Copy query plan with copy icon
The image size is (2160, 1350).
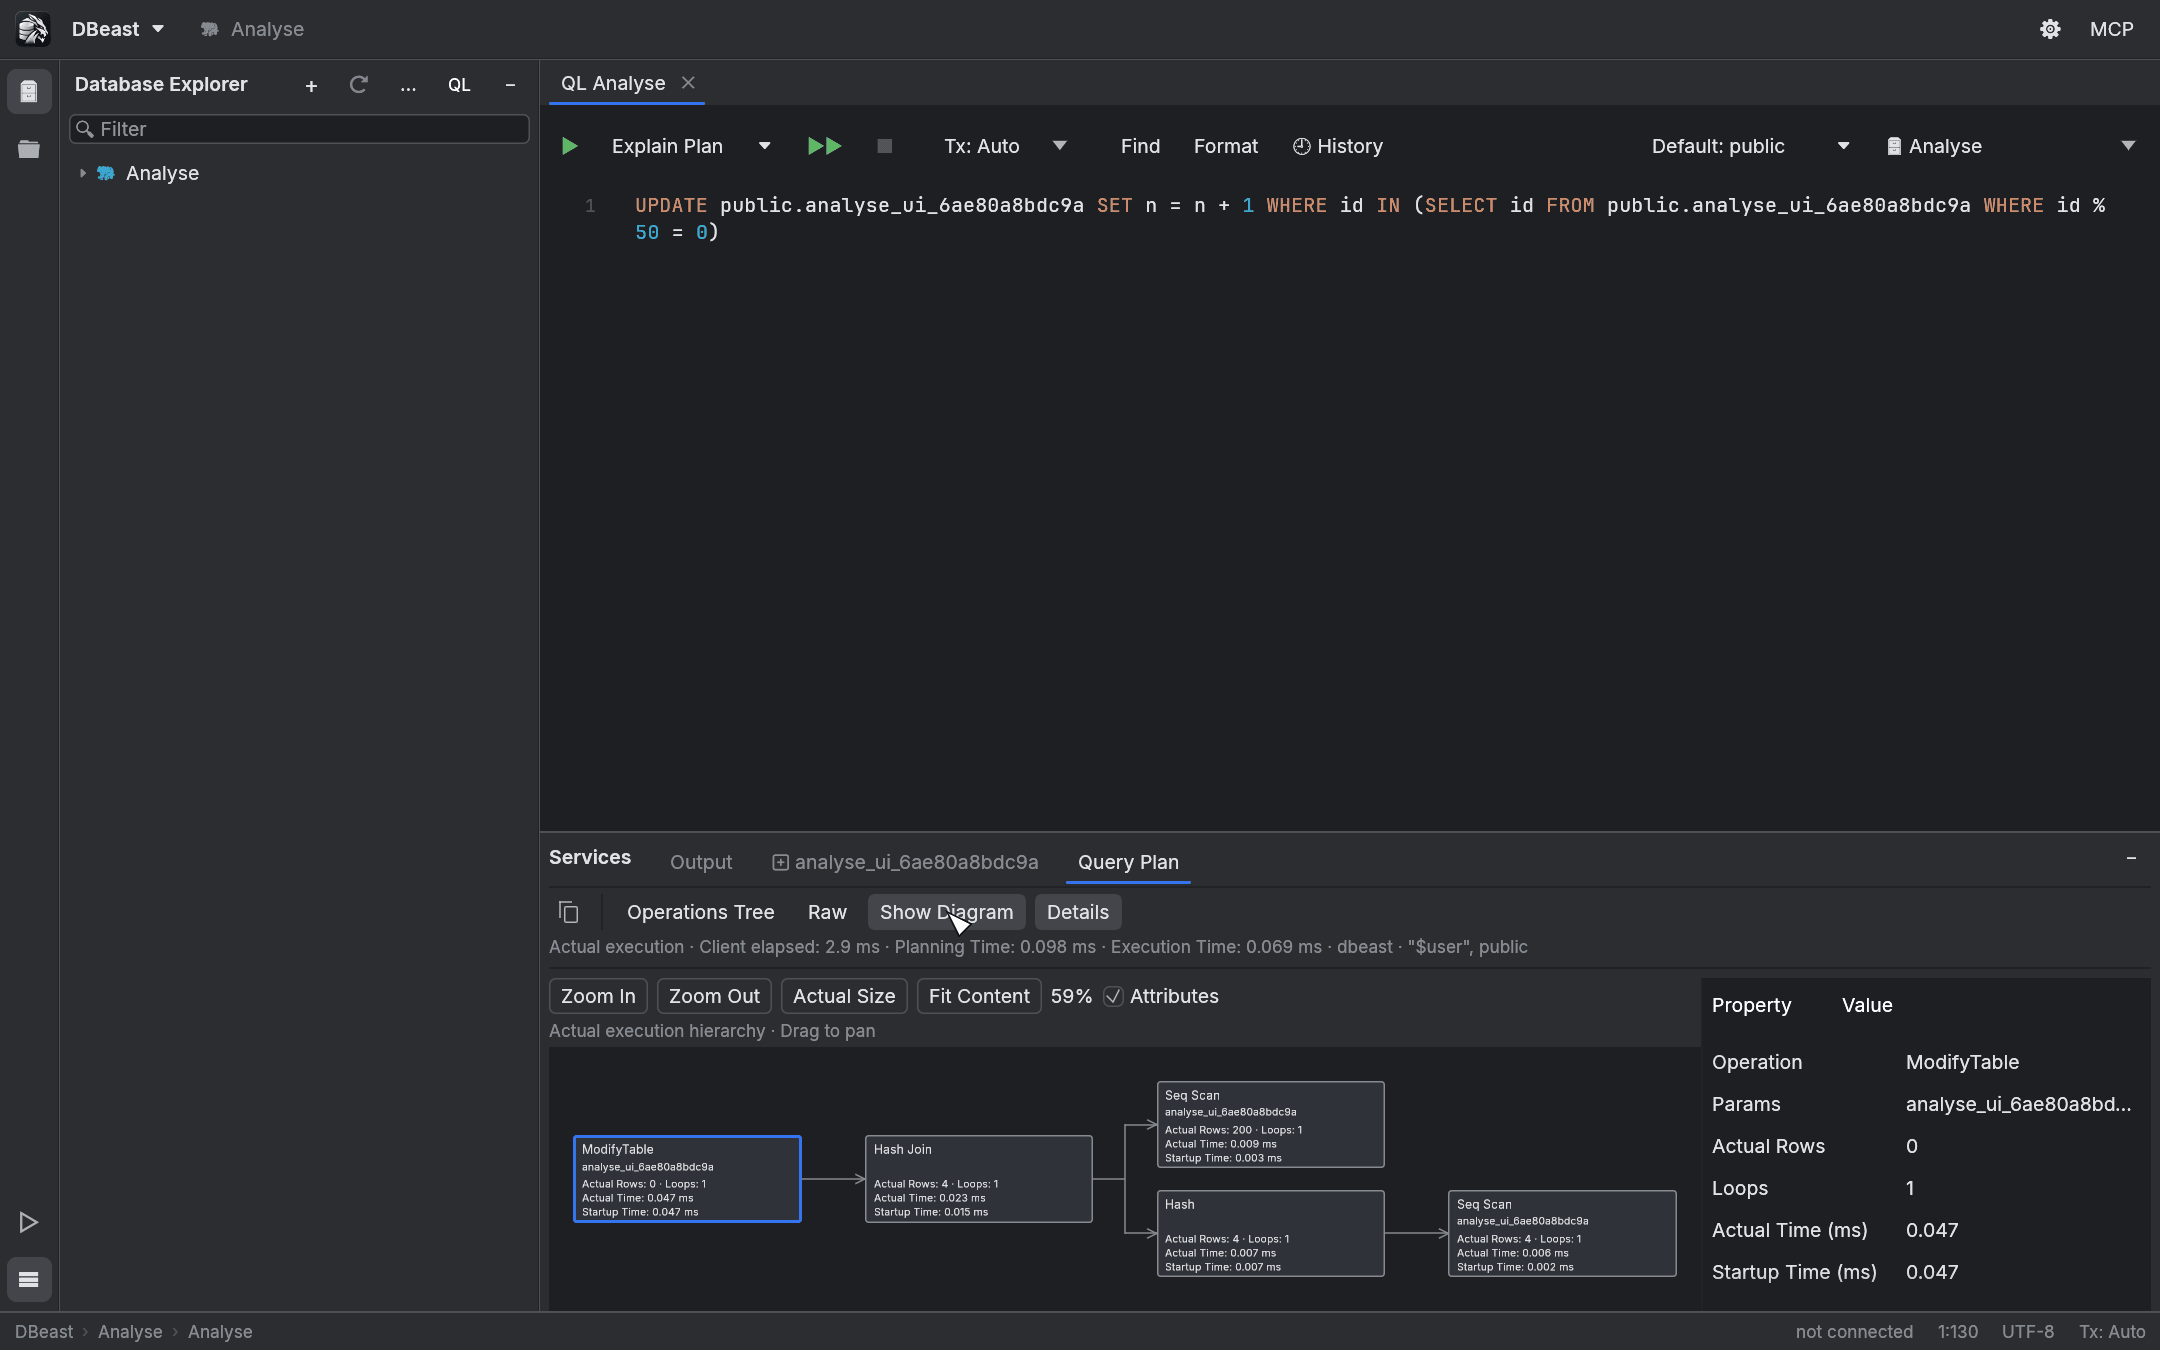(x=568, y=912)
